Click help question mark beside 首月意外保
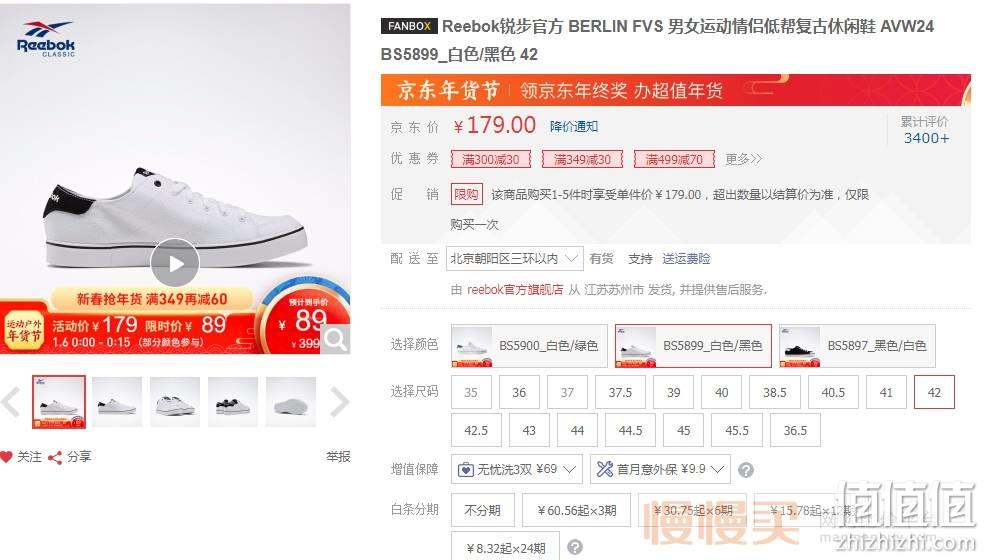 click(x=746, y=470)
